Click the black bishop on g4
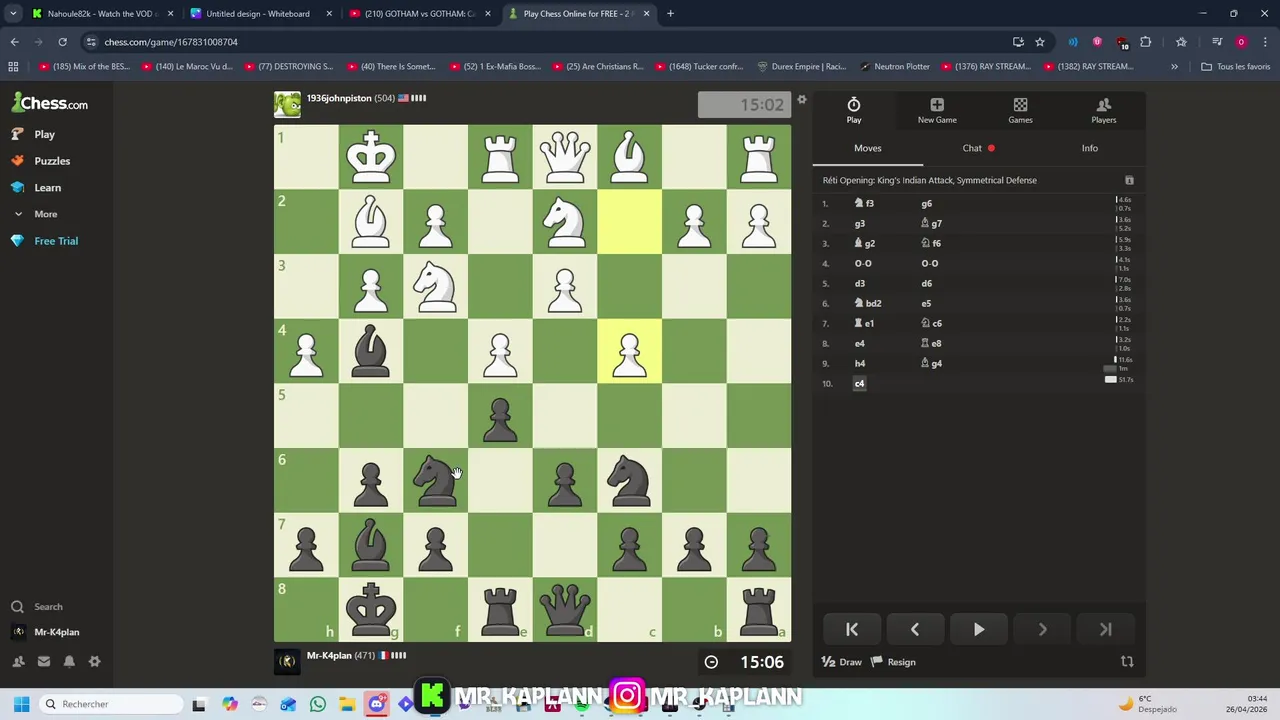This screenshot has width=1280, height=720. coord(371,351)
